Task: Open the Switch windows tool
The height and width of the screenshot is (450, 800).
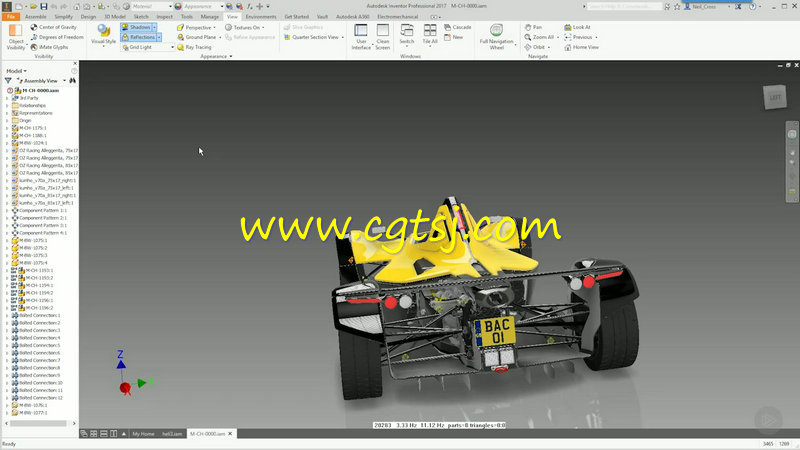Action: tap(407, 36)
